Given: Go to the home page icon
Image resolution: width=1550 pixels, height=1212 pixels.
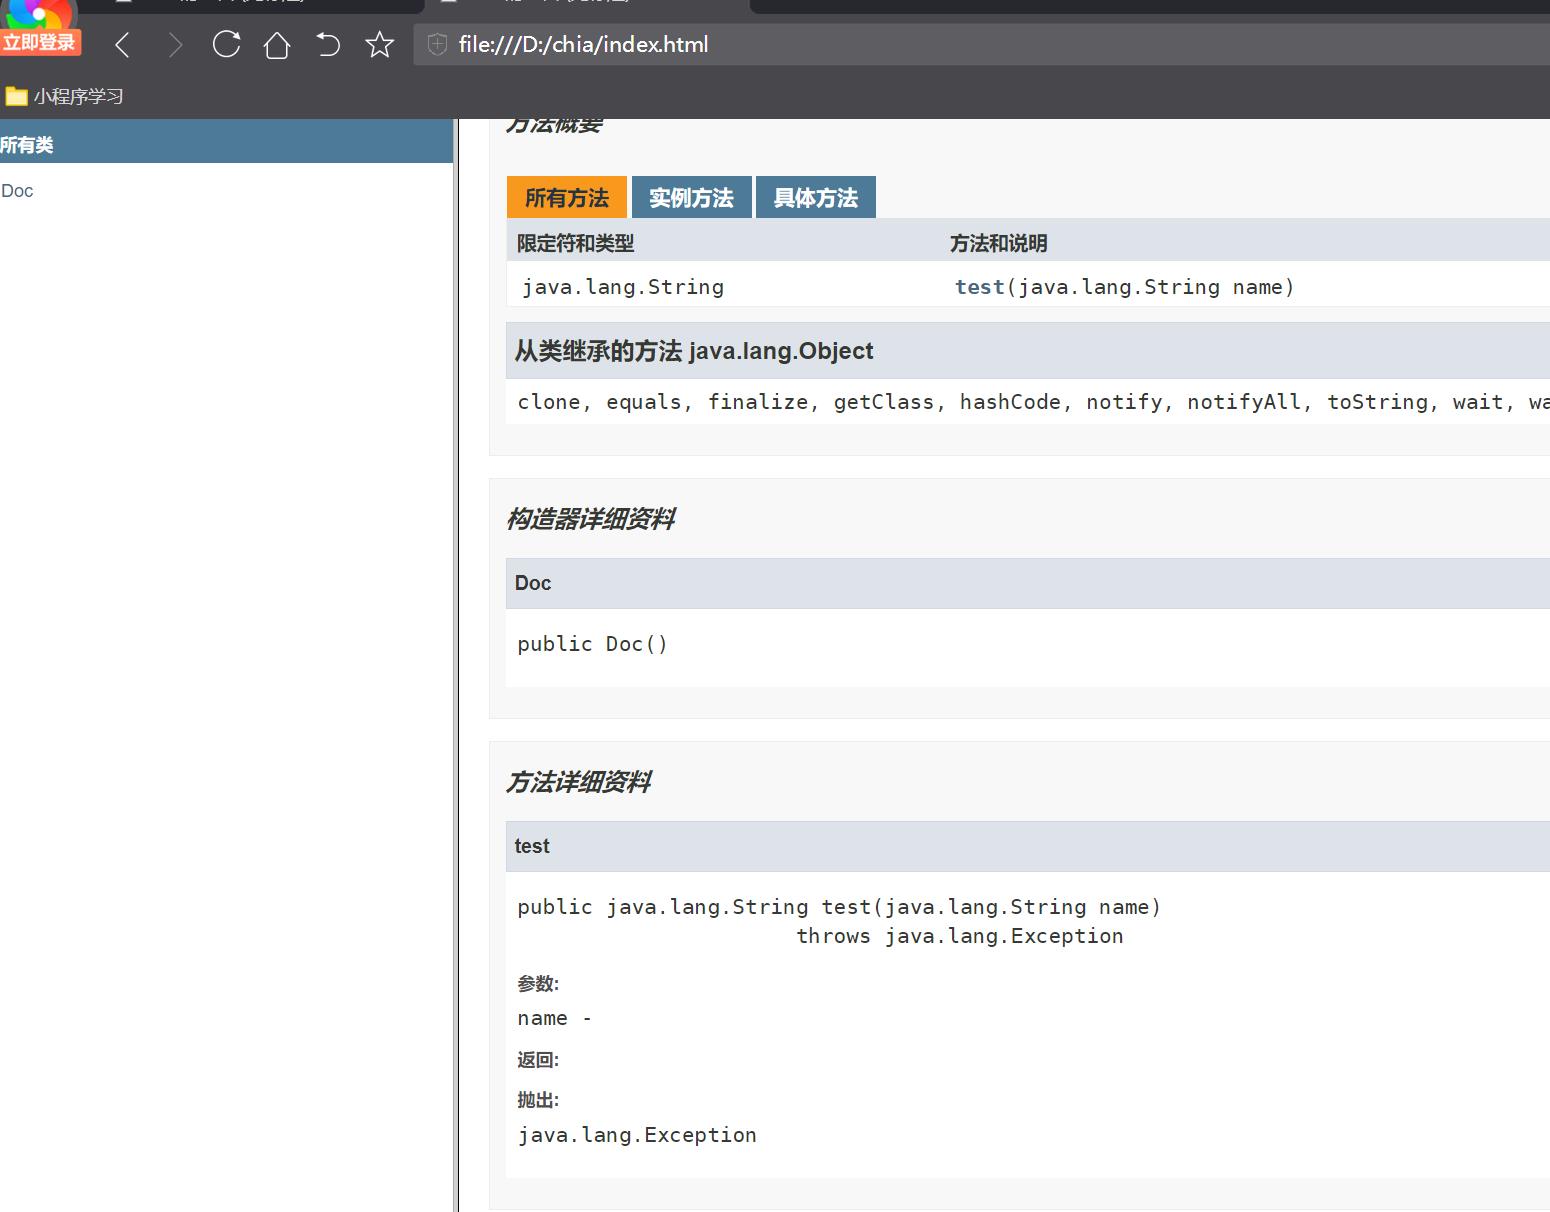Looking at the screenshot, I should 277,45.
